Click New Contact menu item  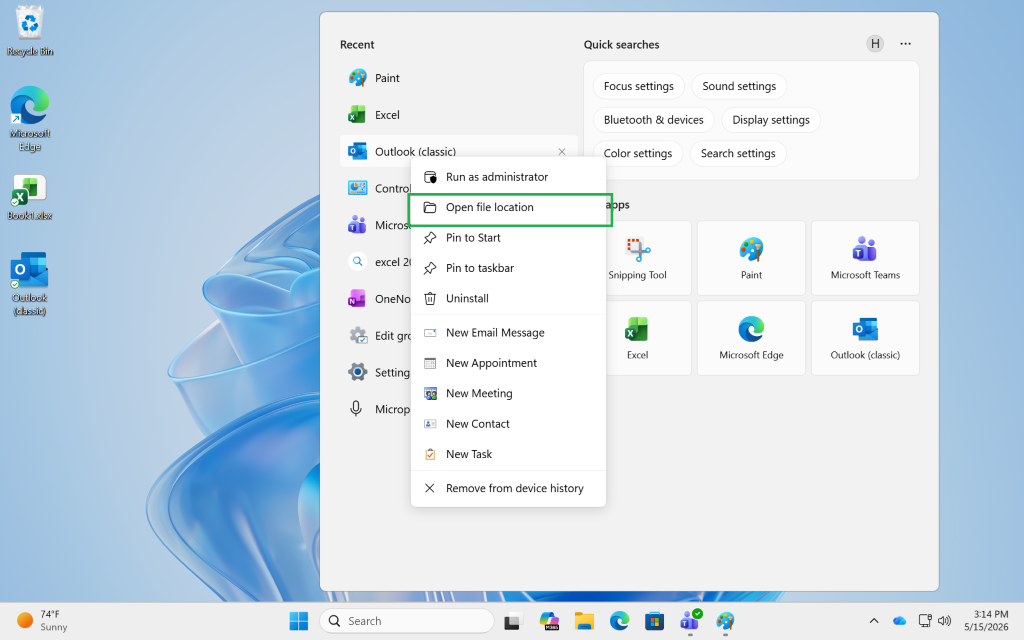508,424
